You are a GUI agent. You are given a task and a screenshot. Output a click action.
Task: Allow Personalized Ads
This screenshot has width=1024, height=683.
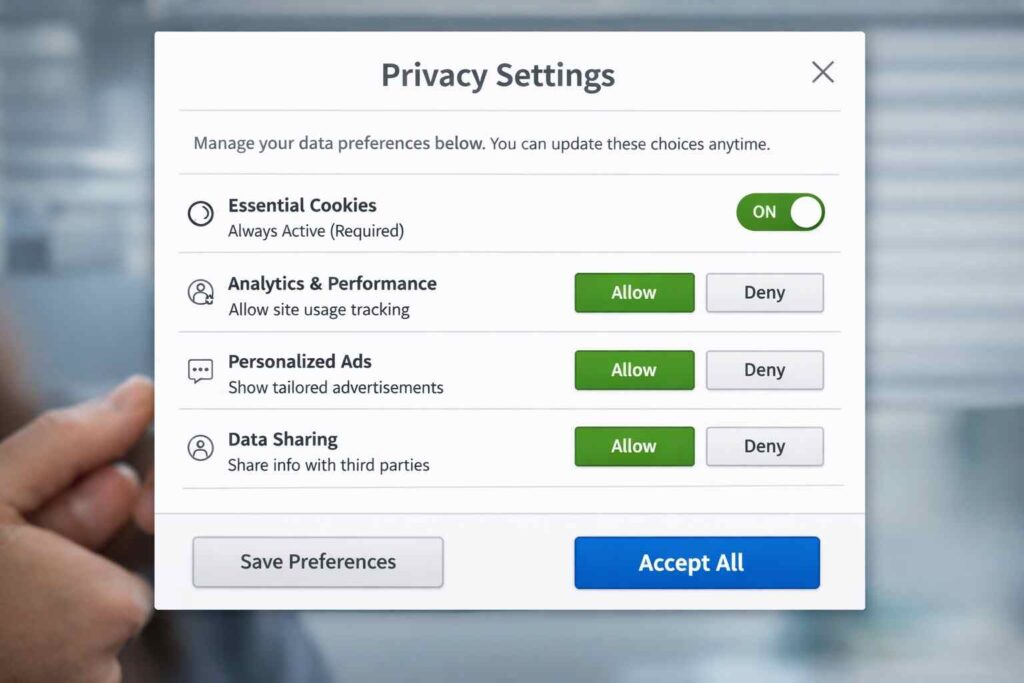[634, 370]
